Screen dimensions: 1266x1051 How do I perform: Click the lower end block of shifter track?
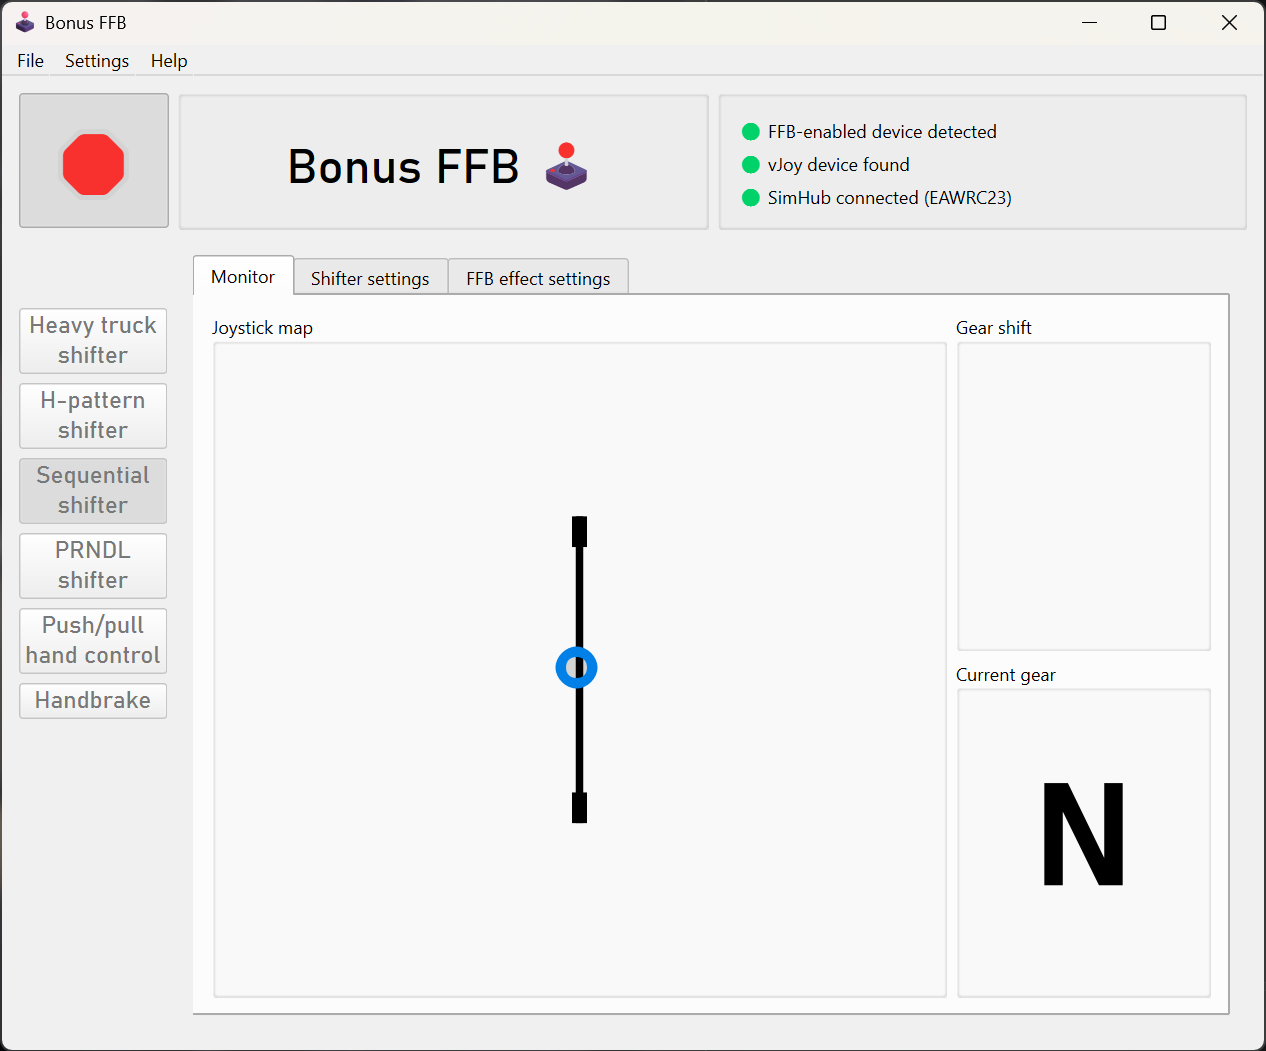[579, 807]
